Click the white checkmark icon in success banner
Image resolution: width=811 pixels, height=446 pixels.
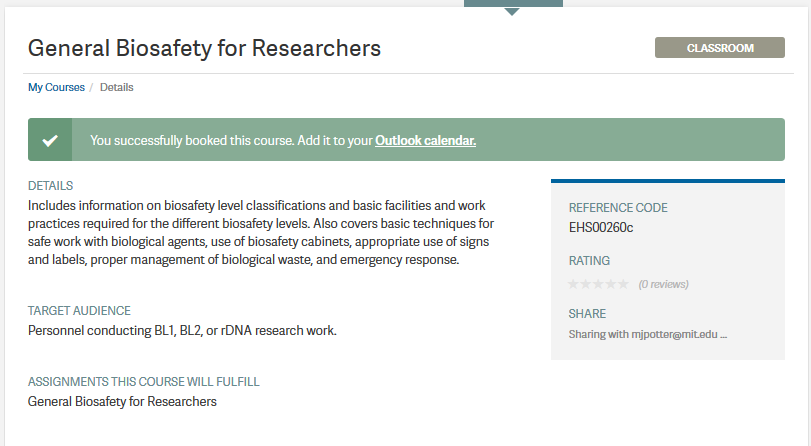(x=50, y=140)
